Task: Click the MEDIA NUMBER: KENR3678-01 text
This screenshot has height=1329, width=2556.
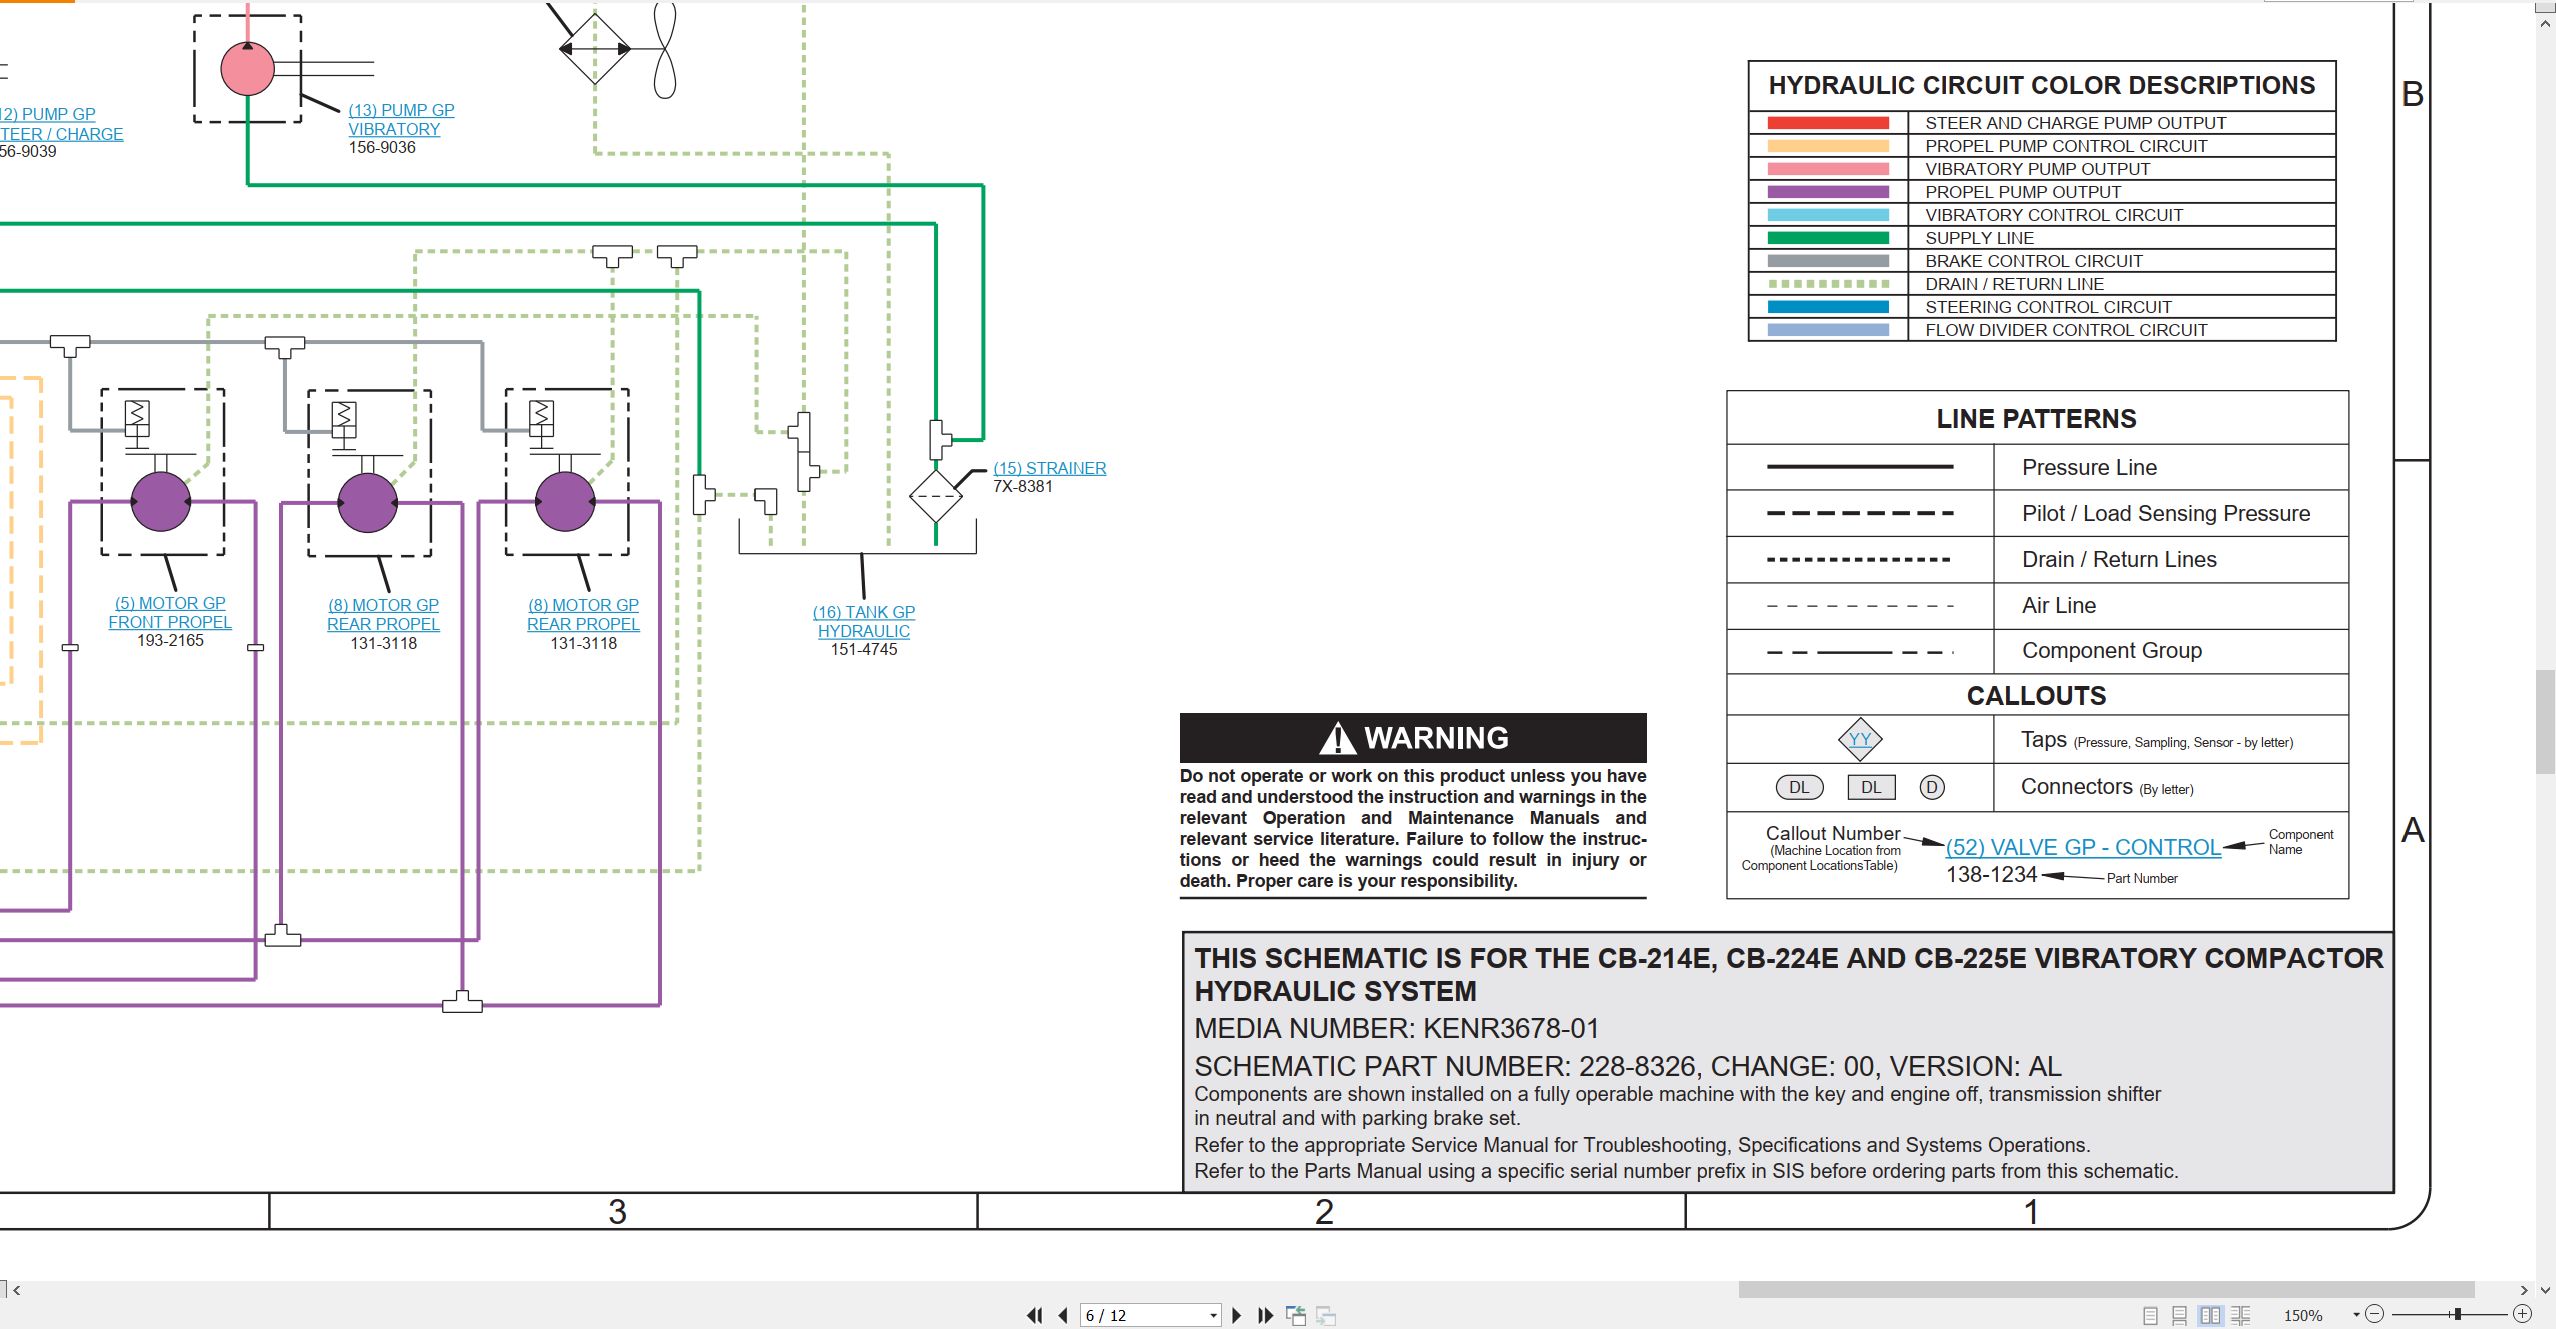Action: point(1397,1029)
